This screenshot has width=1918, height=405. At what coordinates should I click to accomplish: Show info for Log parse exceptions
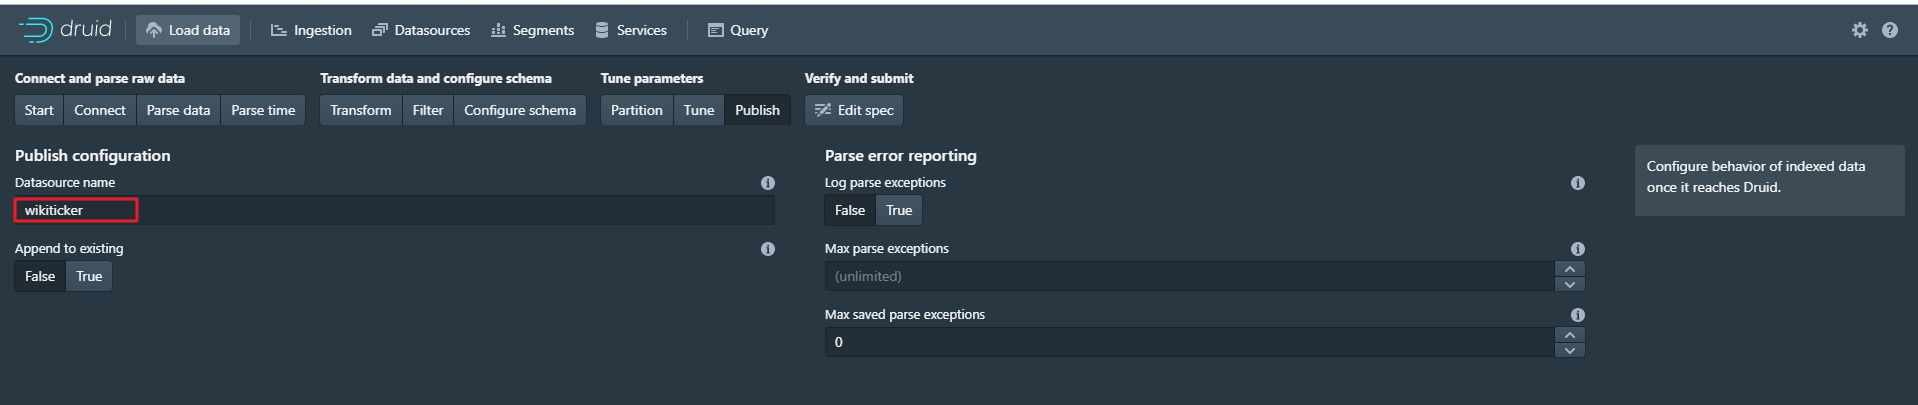click(1577, 183)
